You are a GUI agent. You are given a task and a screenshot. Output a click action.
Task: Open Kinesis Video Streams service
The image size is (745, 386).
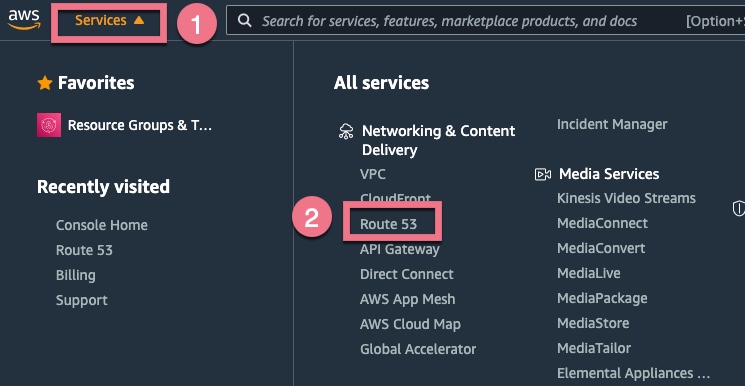(626, 198)
